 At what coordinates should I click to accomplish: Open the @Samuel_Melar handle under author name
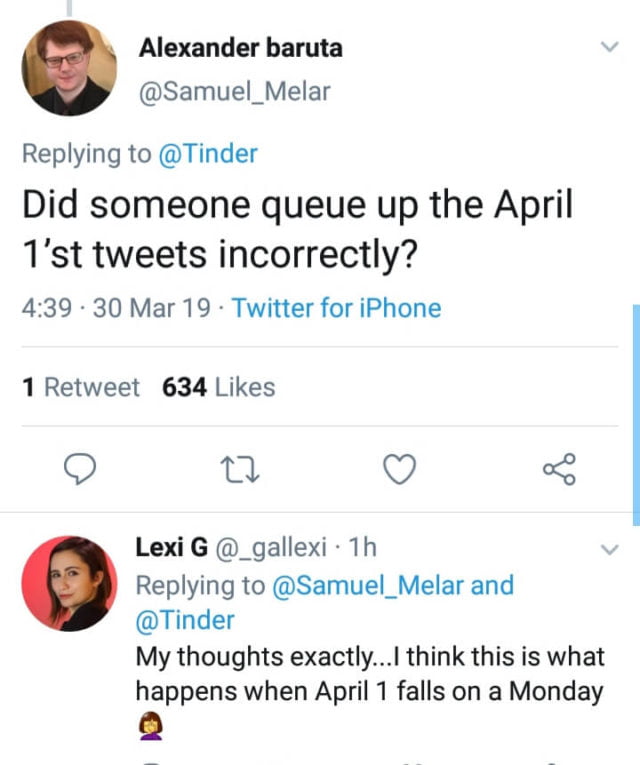click(x=234, y=92)
